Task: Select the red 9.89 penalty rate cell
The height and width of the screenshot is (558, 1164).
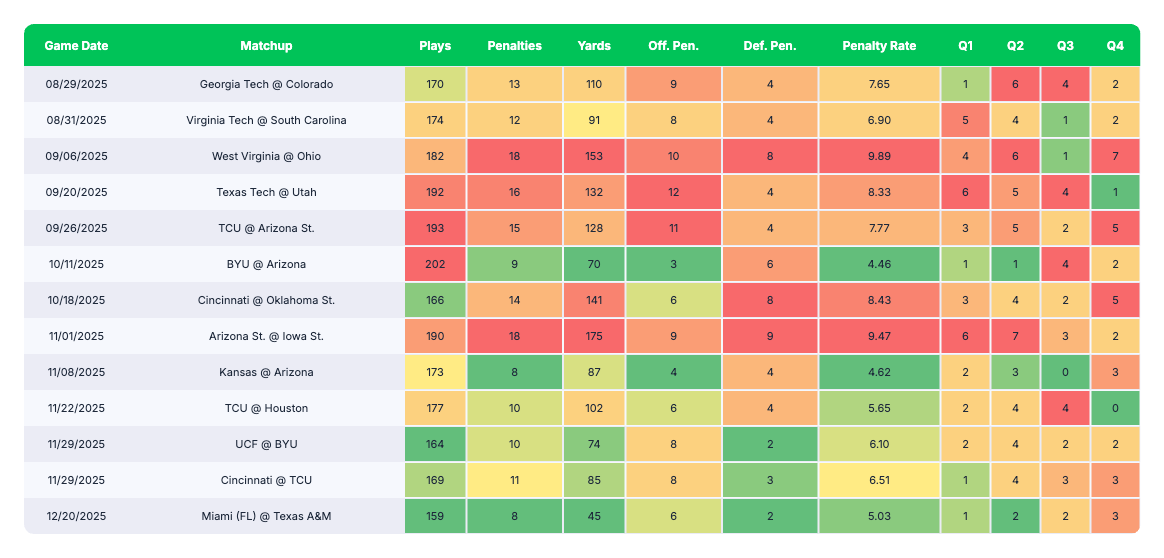Action: [879, 156]
